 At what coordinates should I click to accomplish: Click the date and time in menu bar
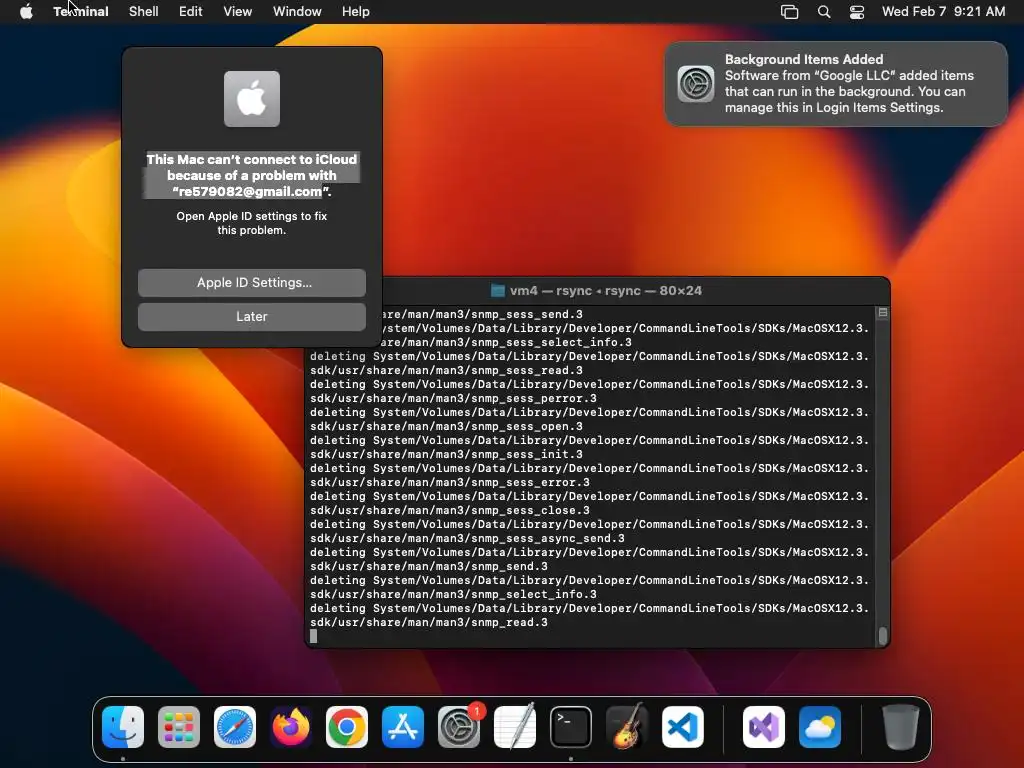click(x=943, y=11)
